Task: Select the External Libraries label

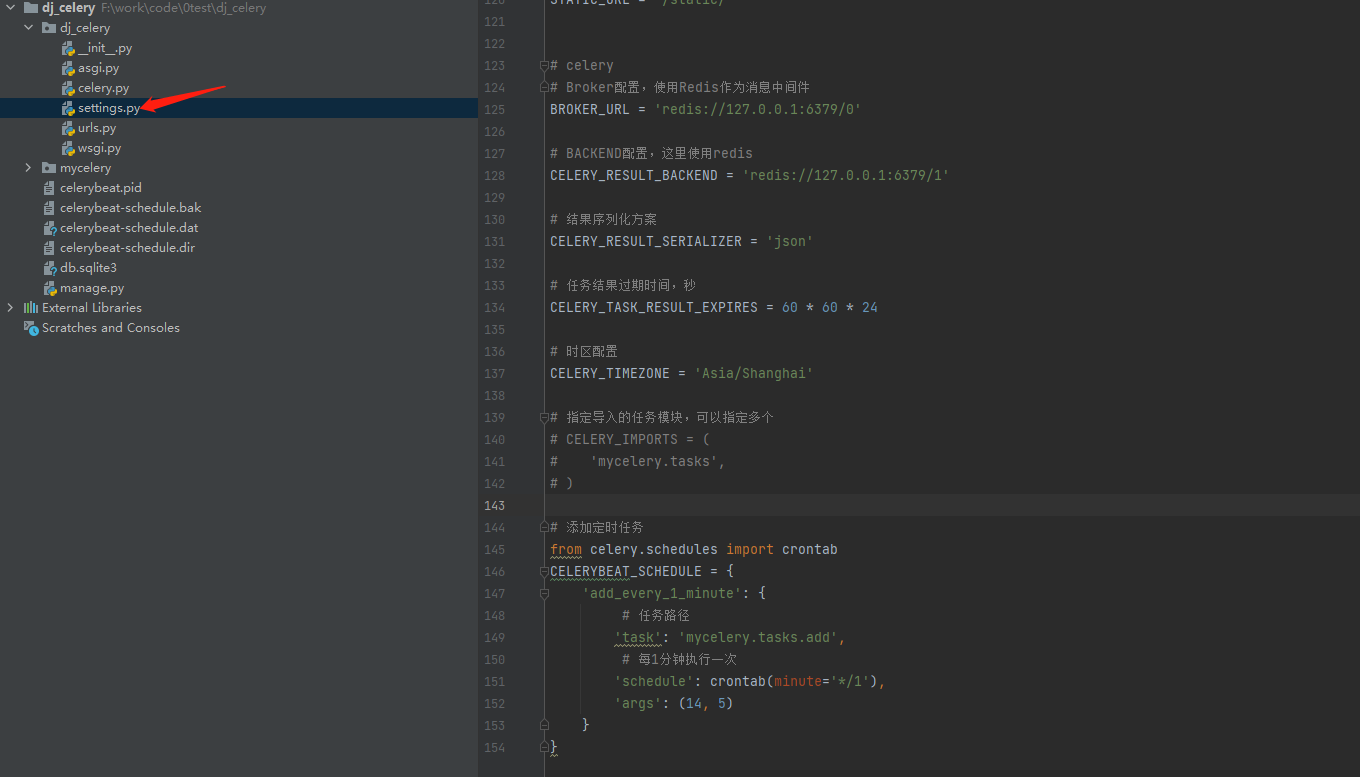Action: coord(92,308)
